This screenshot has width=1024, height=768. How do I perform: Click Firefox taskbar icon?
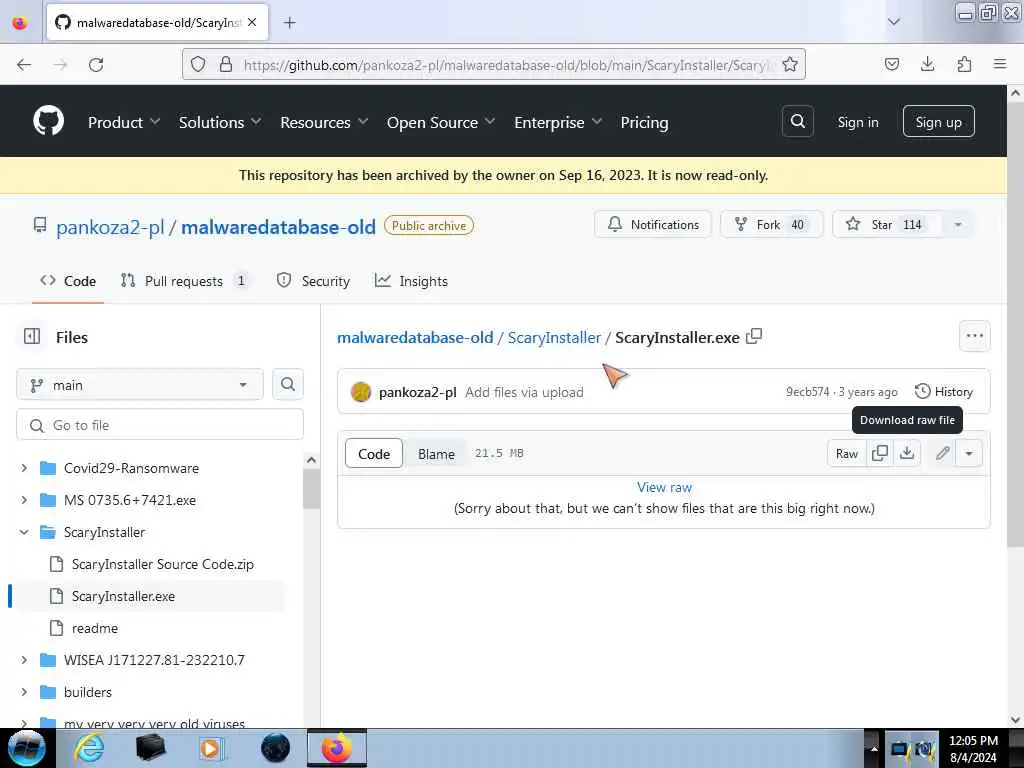(x=337, y=748)
